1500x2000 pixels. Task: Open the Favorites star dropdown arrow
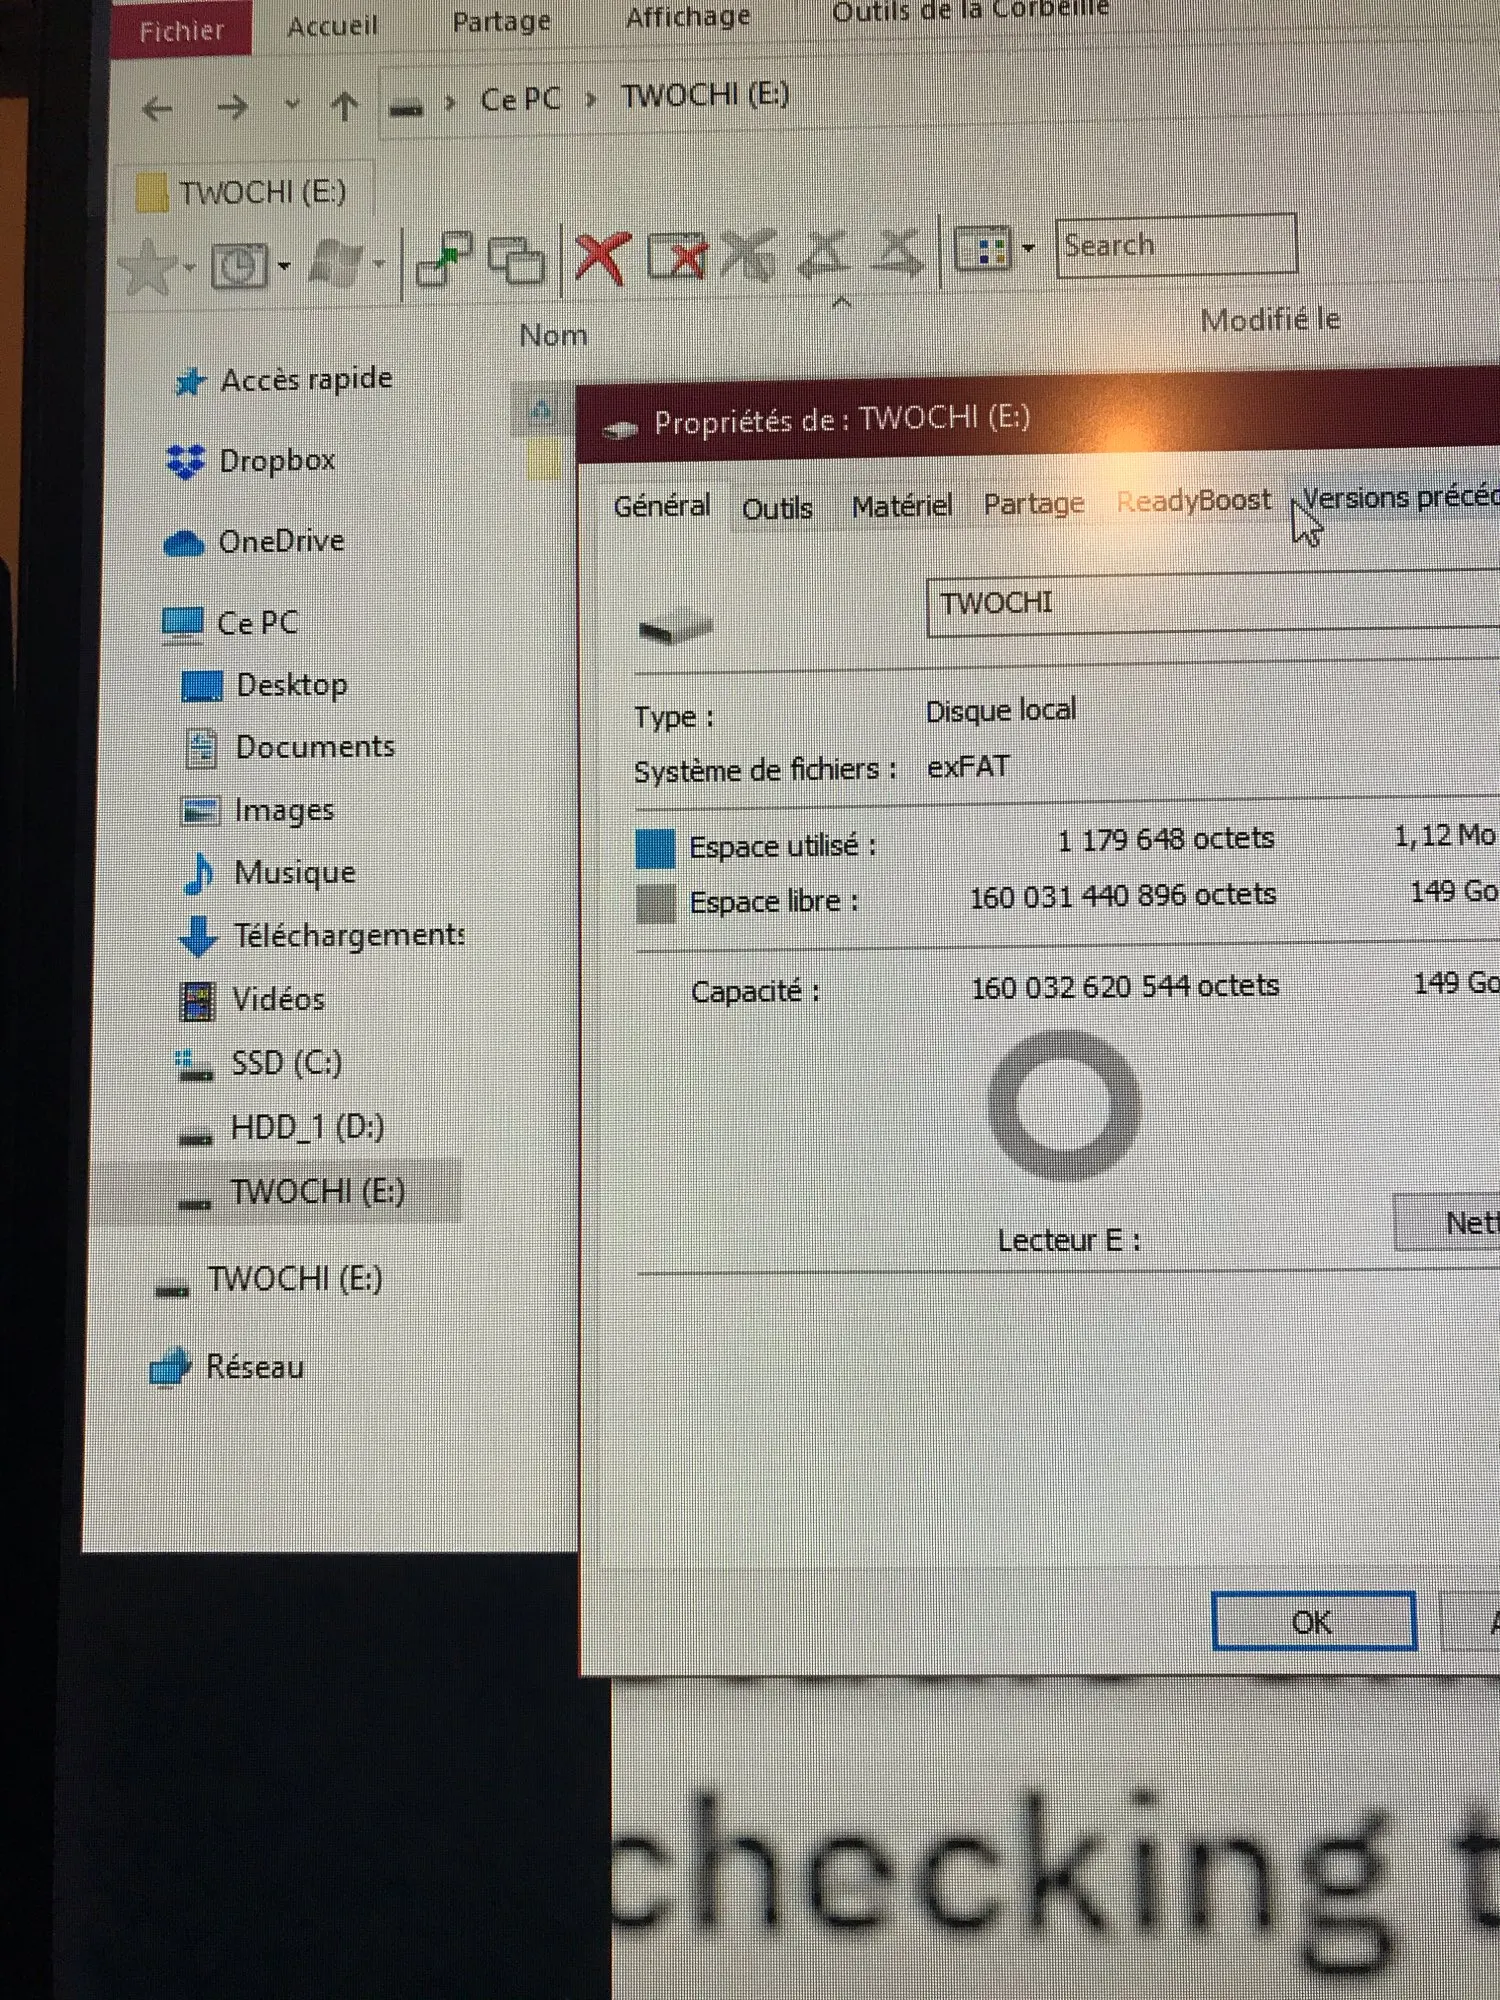click(189, 267)
